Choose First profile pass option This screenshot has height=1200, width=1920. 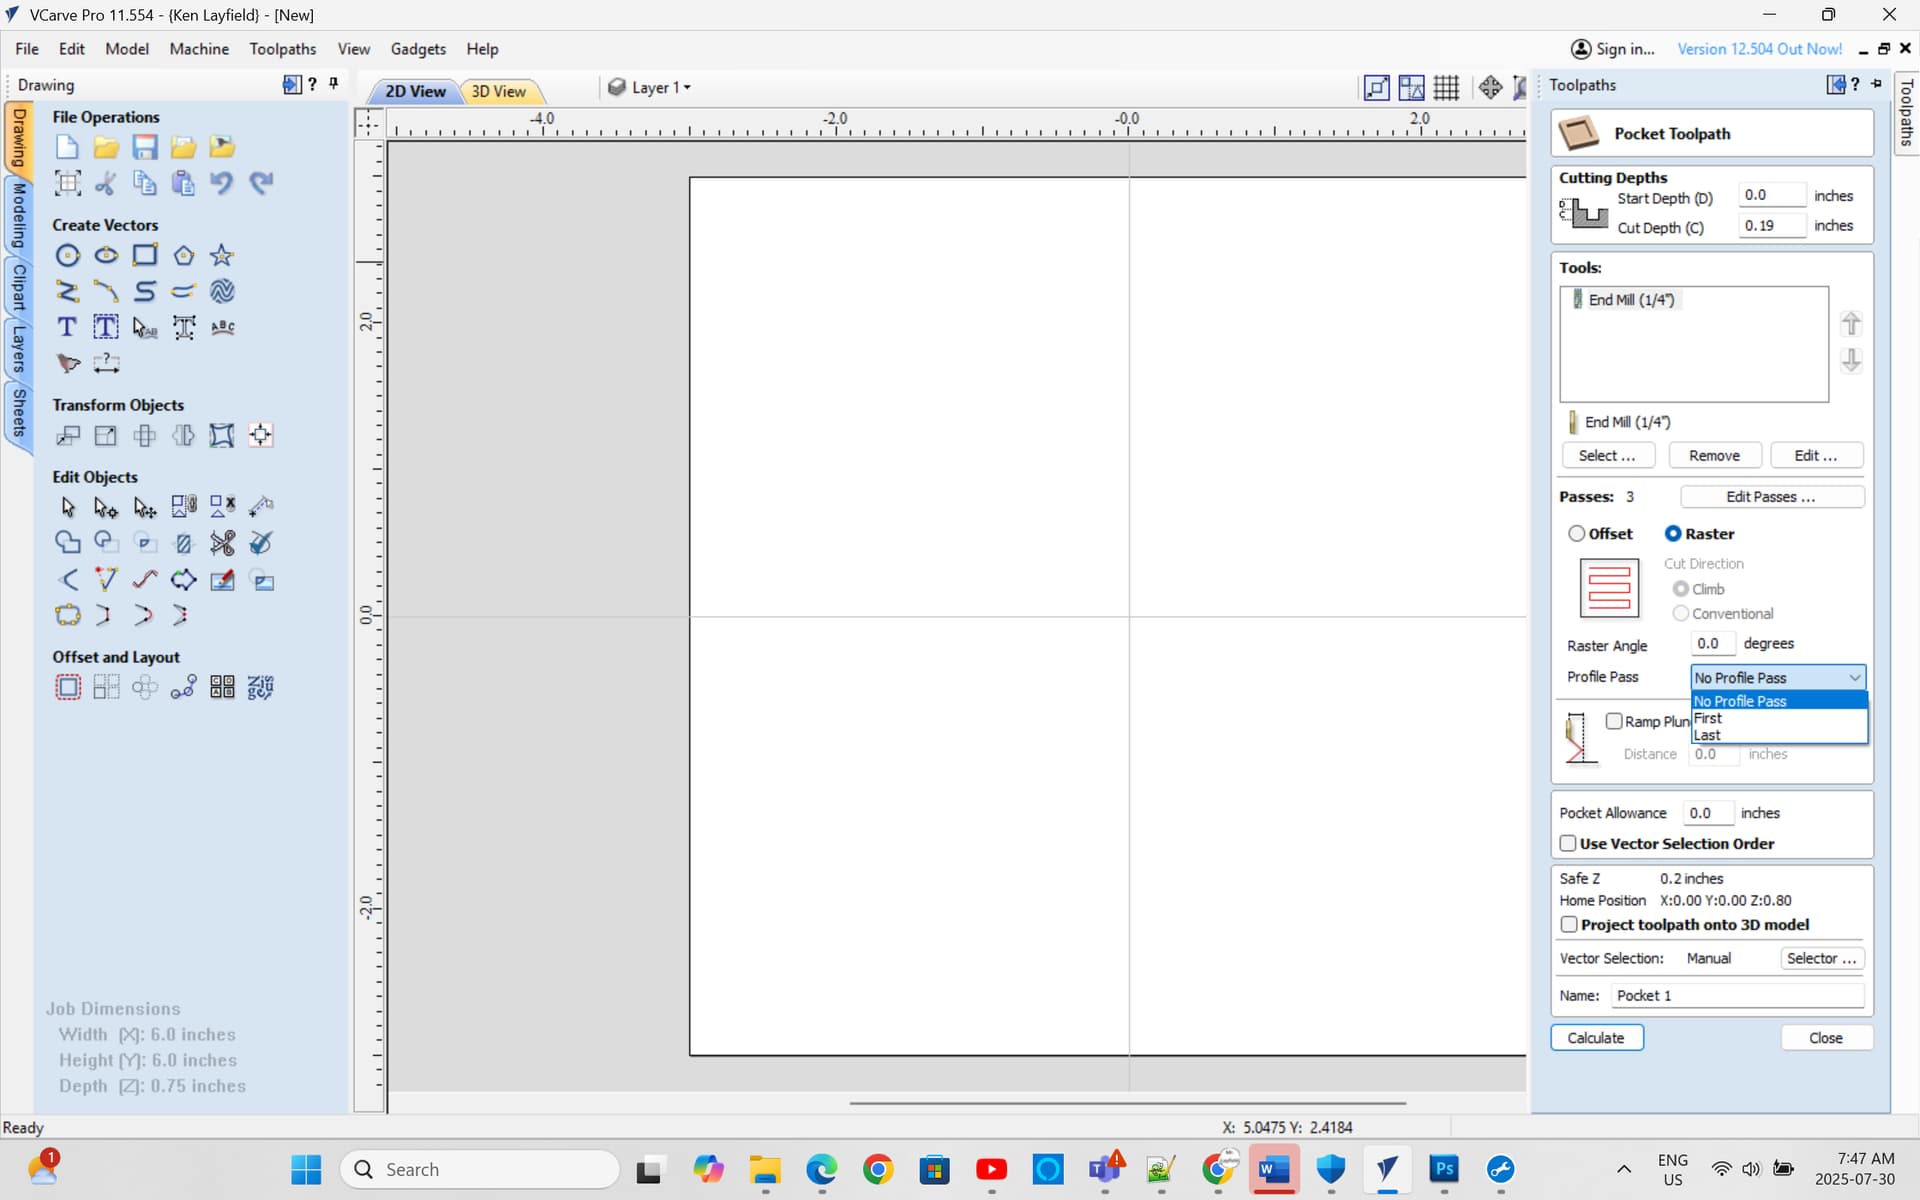1779,718
